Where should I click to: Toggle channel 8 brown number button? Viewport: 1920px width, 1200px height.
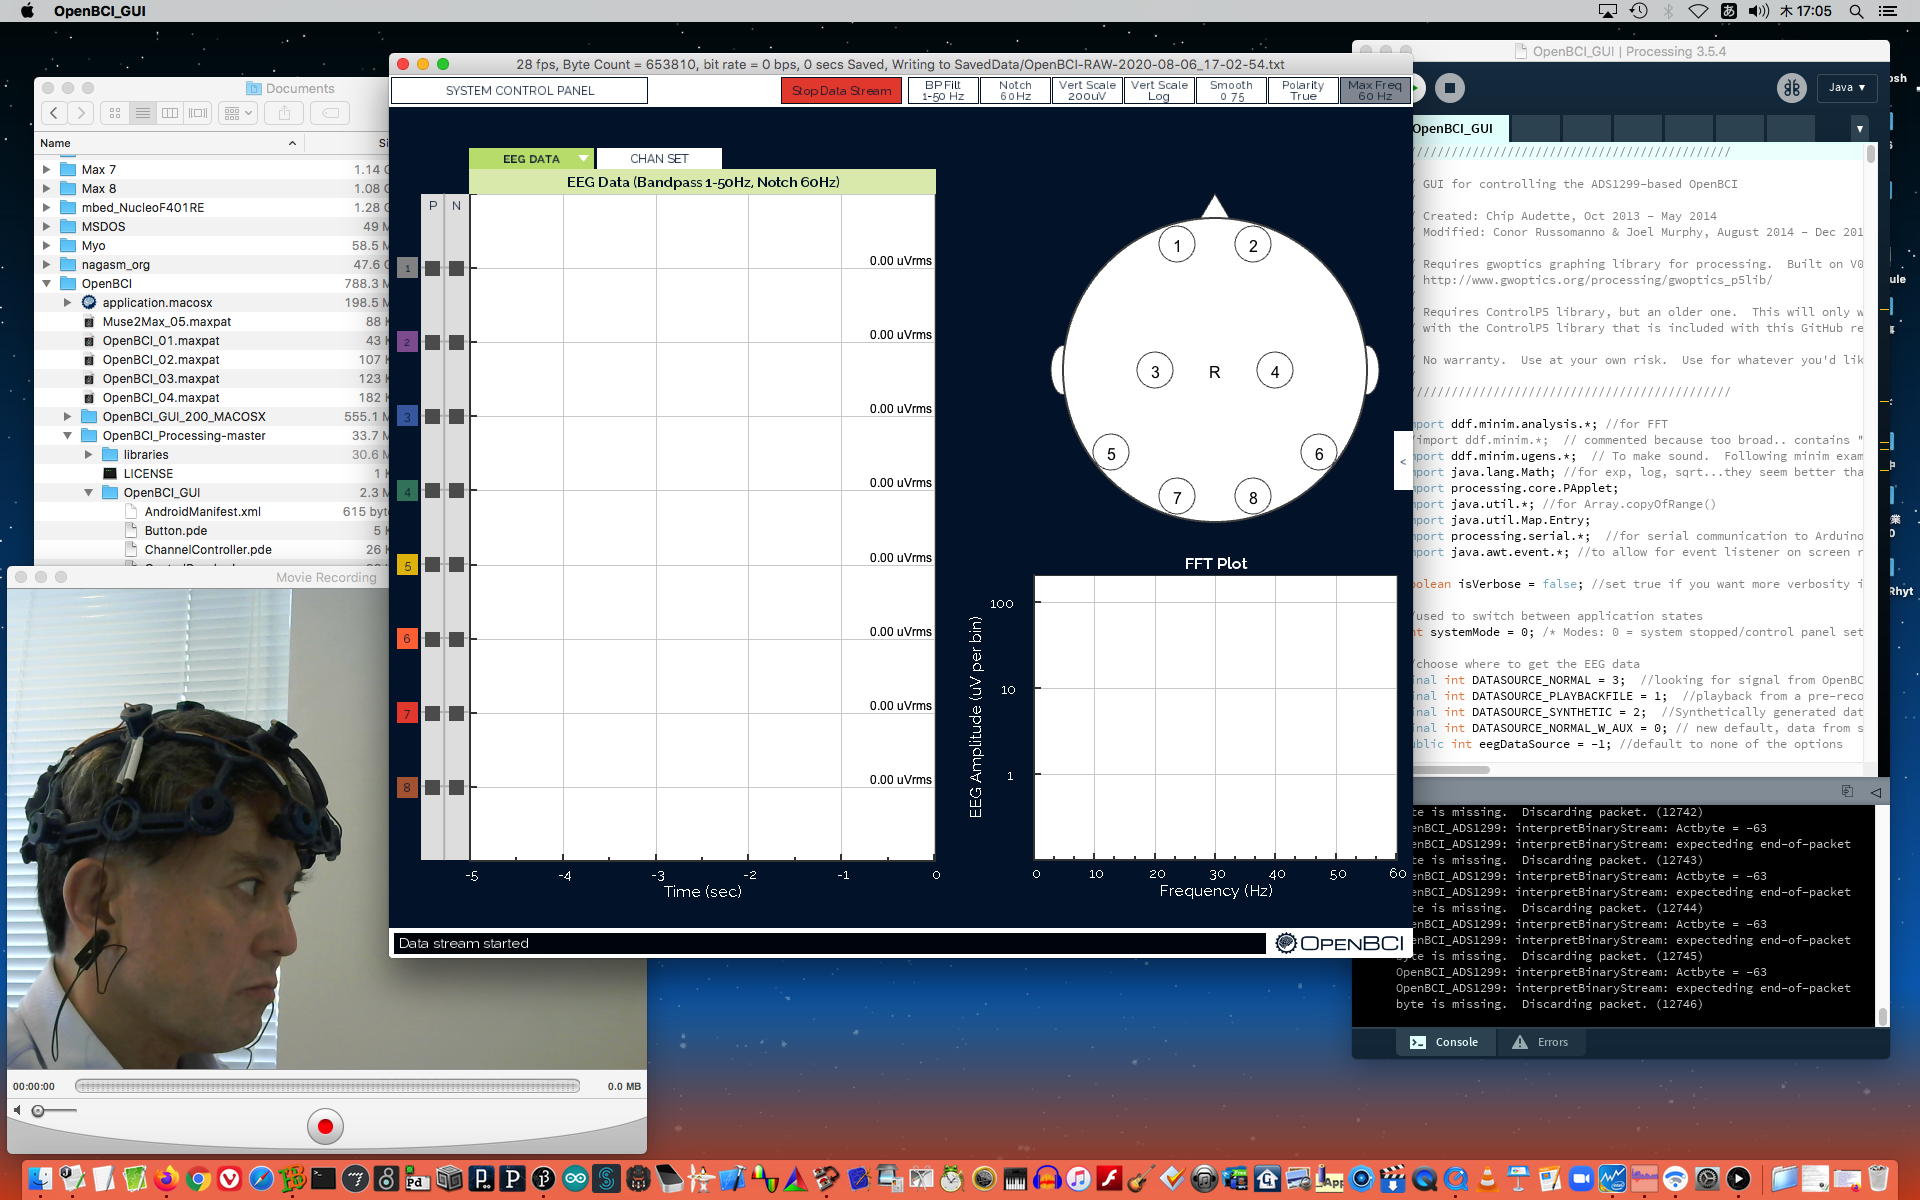pyautogui.click(x=407, y=787)
